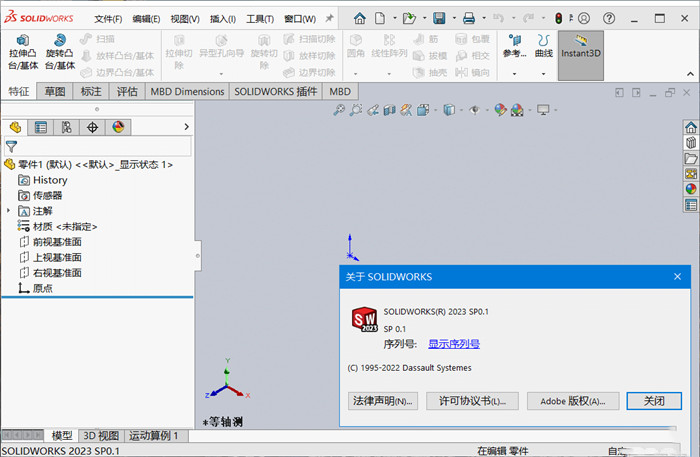The width and height of the screenshot is (700, 457).
Task: Switch to the 评估 (Evaluate) ribbon tab
Action: (127, 91)
